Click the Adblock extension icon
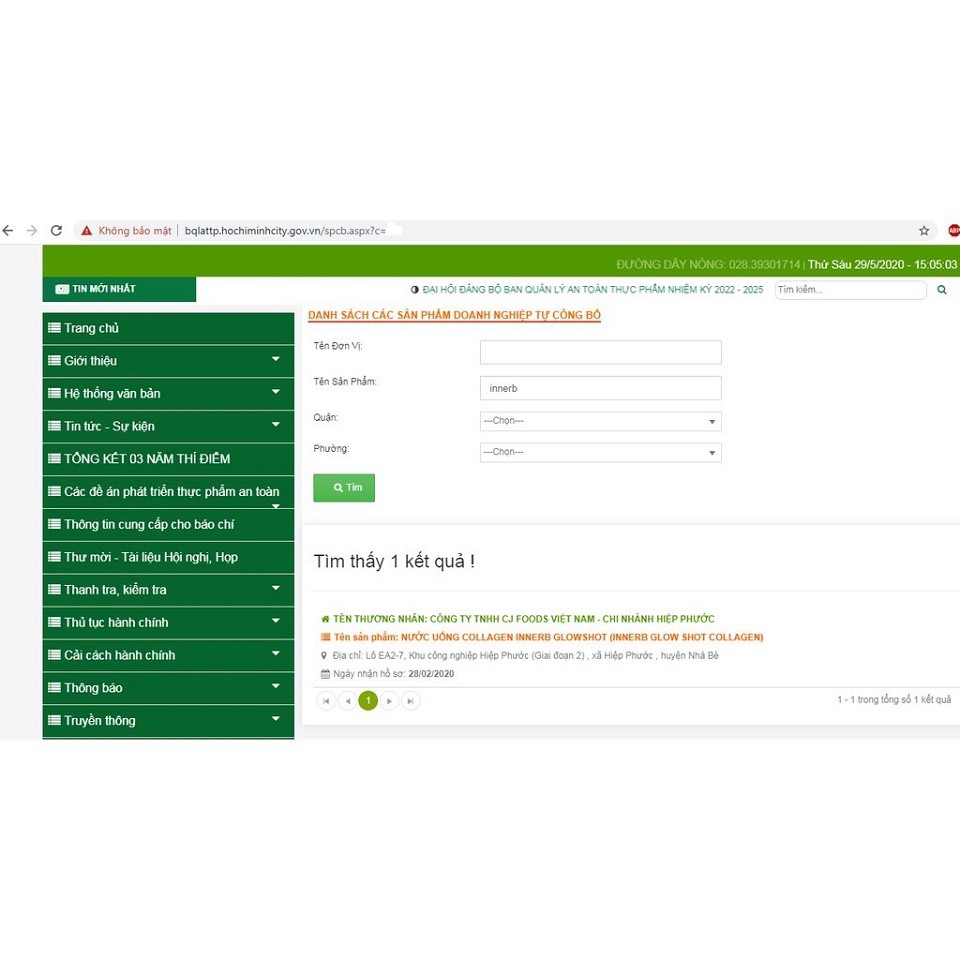This screenshot has height=960, width=960. coord(953,231)
